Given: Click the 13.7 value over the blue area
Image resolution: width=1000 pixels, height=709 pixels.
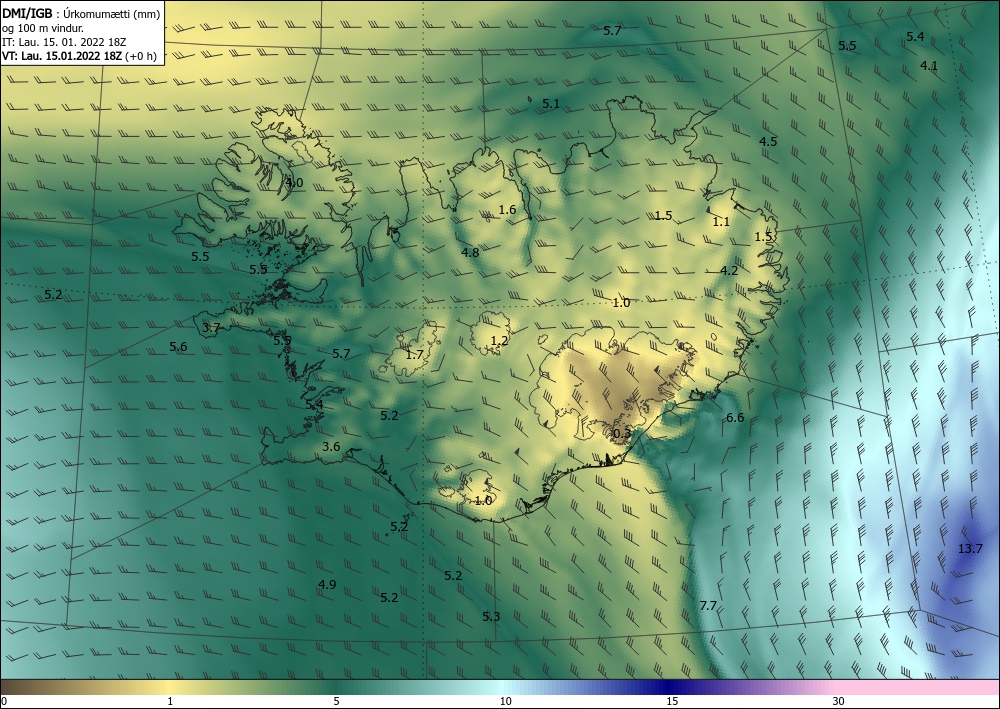Looking at the screenshot, I should (970, 548).
